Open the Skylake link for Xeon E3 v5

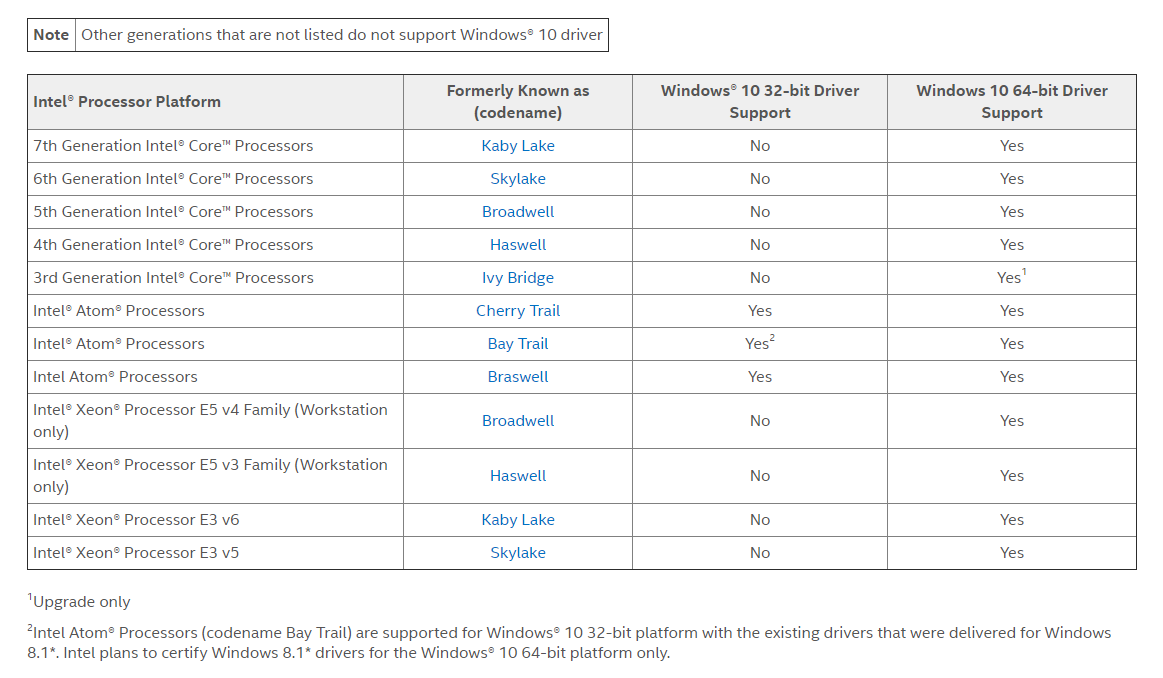point(517,553)
